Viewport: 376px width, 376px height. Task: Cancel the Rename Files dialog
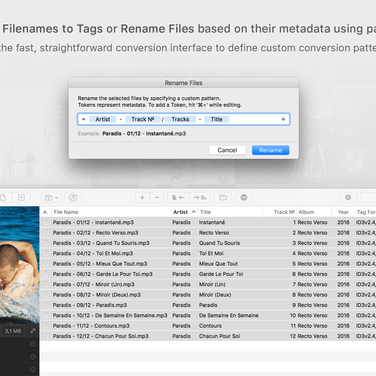pyautogui.click(x=227, y=150)
